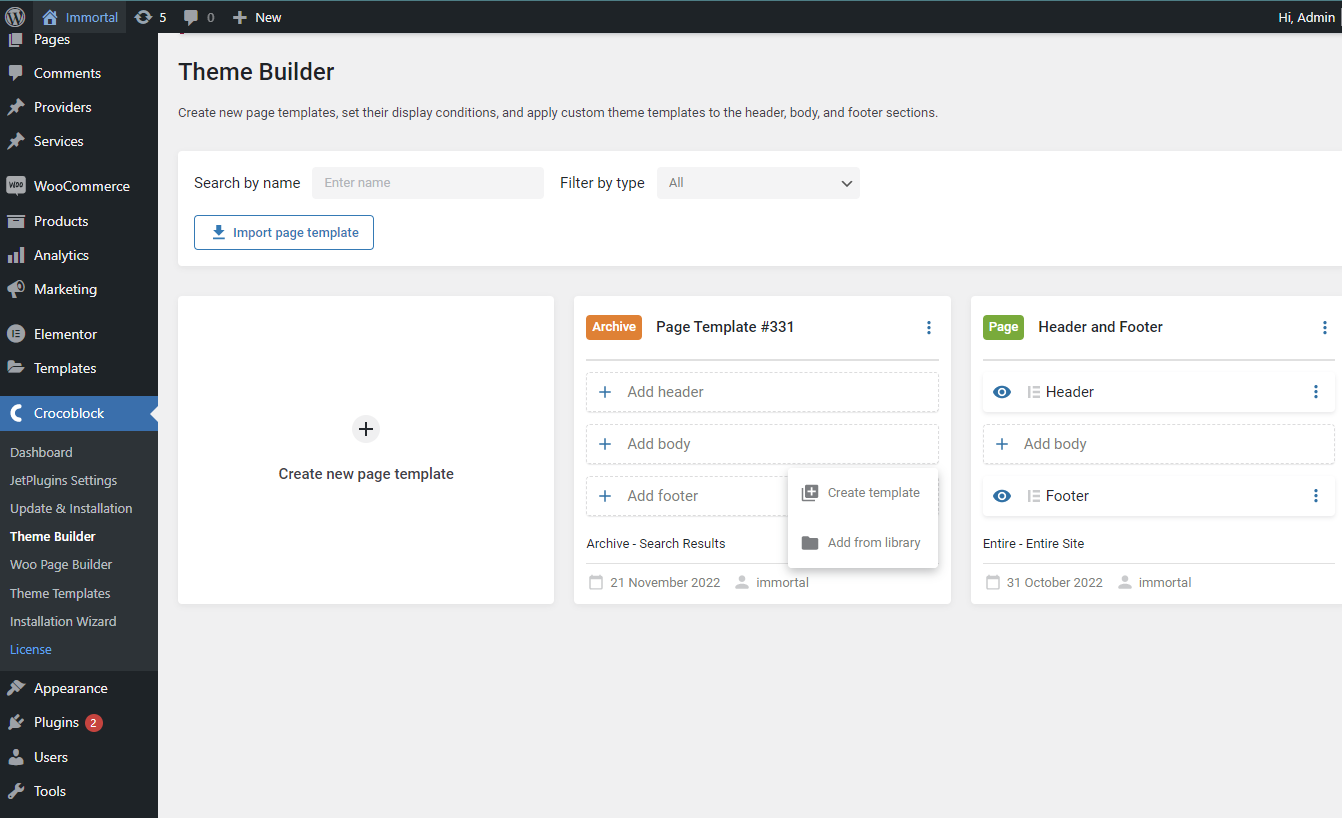This screenshot has width=1342, height=818.
Task: Choose Create template from the popup
Action: click(863, 493)
